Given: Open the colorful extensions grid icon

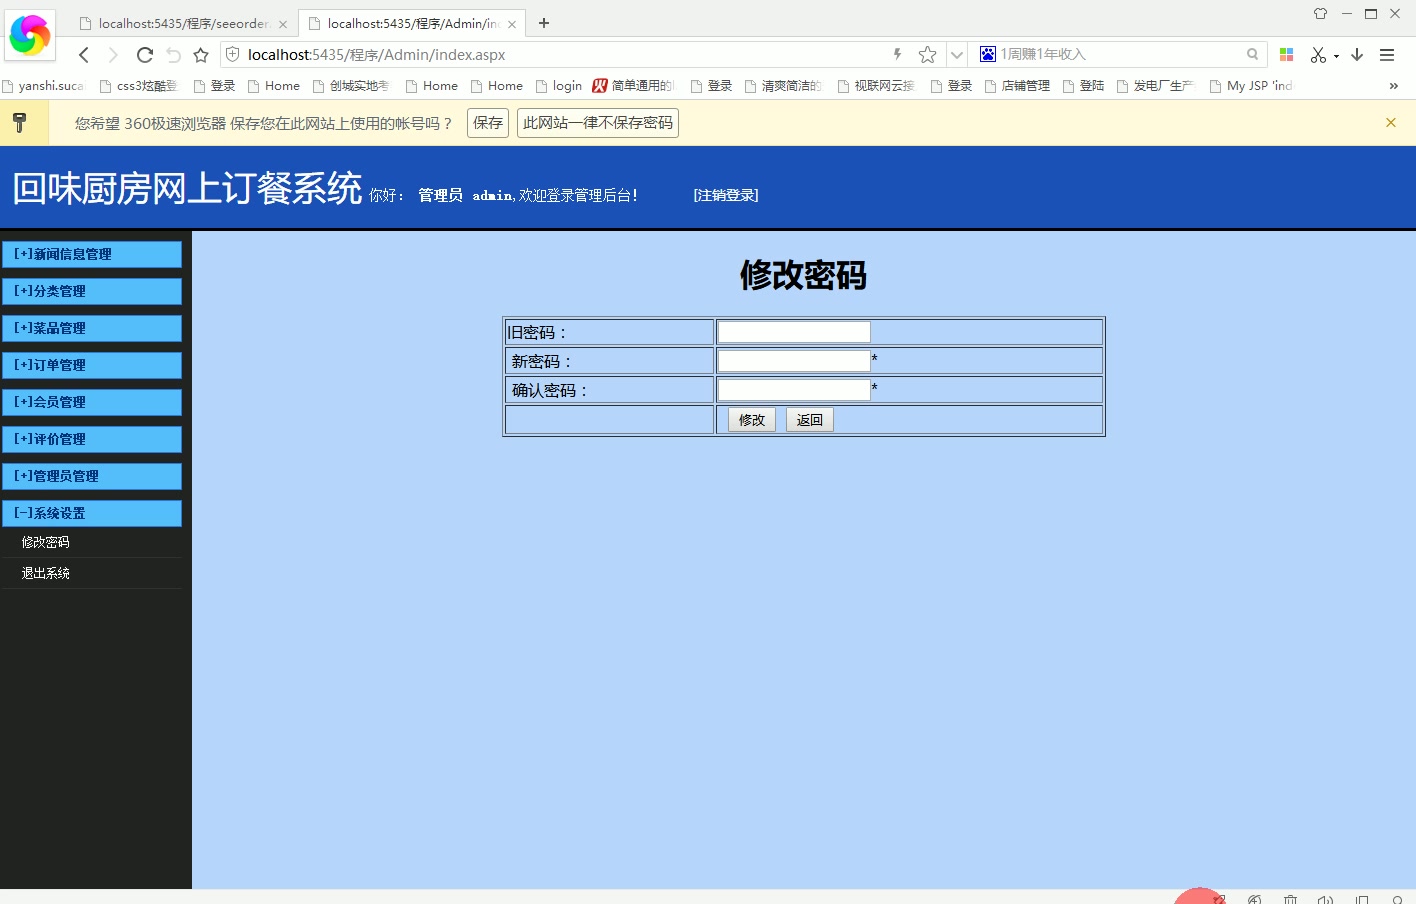Looking at the screenshot, I should pos(1287,54).
